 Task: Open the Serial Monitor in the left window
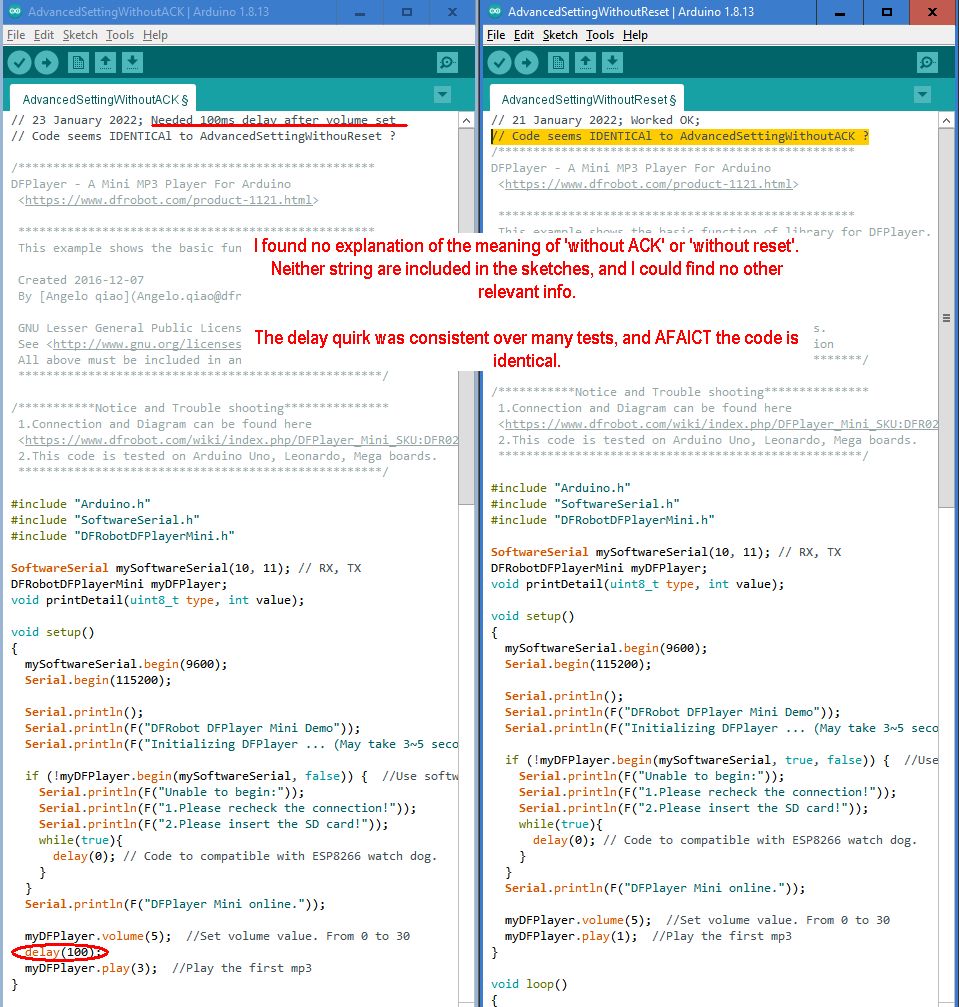pos(447,61)
